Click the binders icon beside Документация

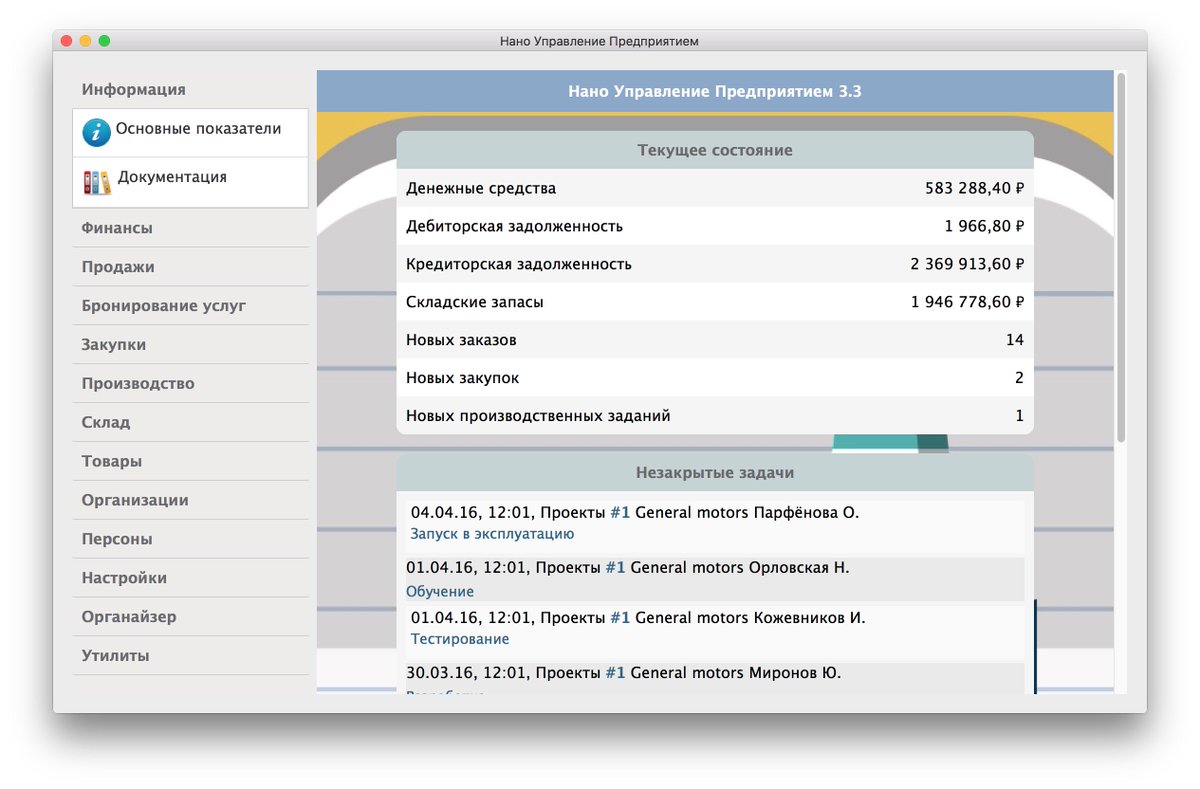point(97,182)
